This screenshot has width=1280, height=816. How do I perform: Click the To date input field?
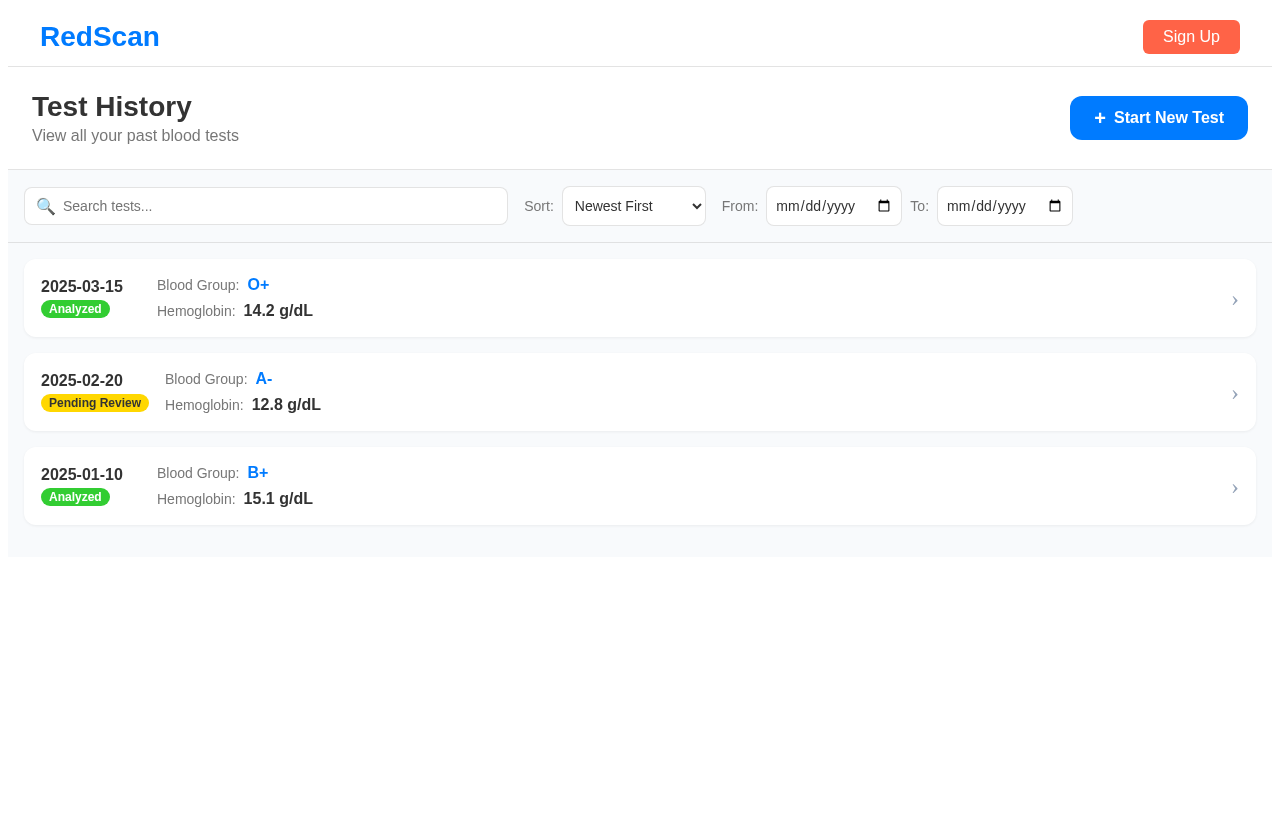(1005, 206)
